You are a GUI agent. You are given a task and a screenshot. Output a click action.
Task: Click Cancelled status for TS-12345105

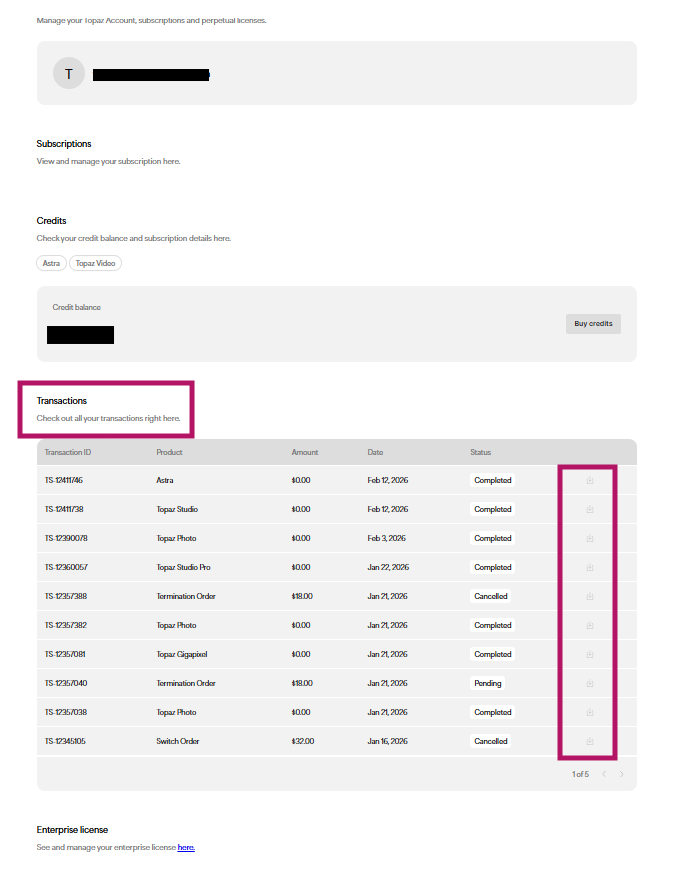(x=491, y=742)
